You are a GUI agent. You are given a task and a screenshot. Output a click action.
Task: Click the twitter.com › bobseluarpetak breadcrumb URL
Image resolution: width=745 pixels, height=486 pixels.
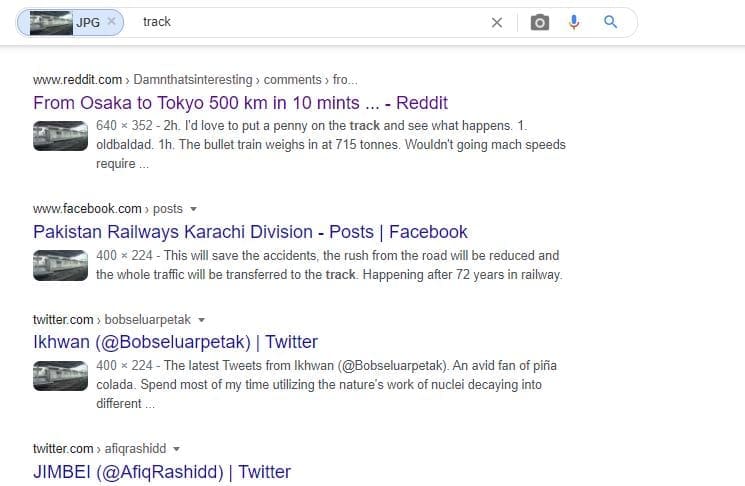click(x=112, y=320)
